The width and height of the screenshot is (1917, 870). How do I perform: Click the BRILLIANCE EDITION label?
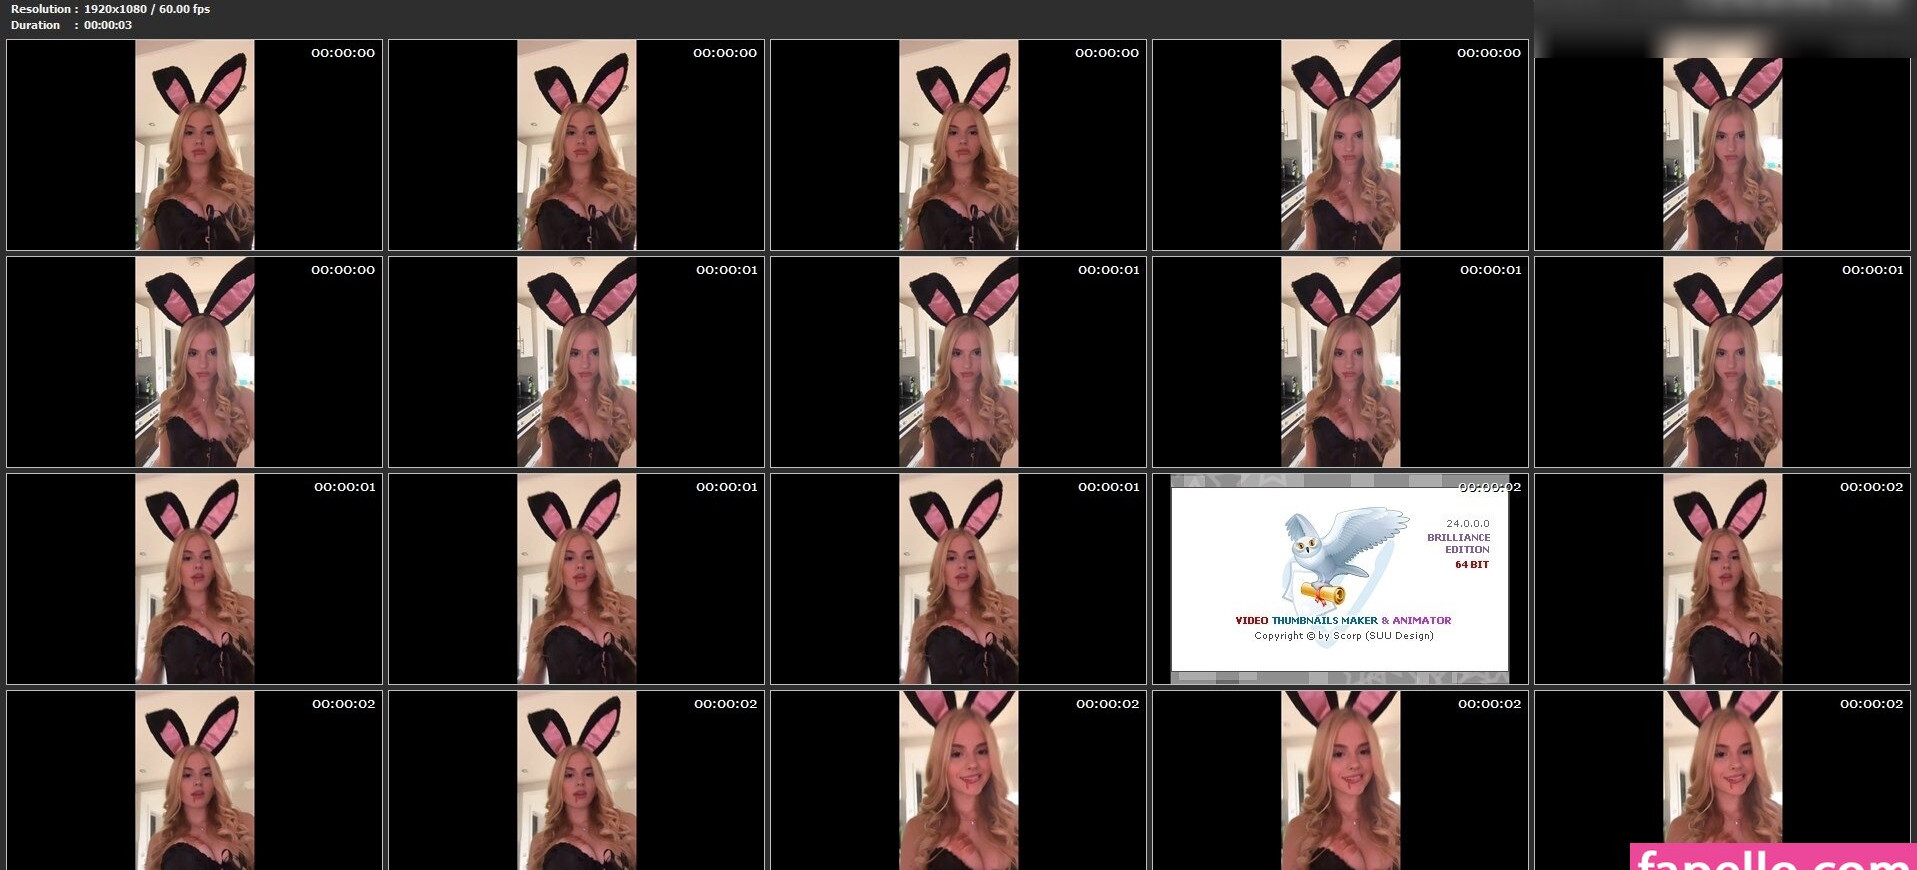(1458, 543)
